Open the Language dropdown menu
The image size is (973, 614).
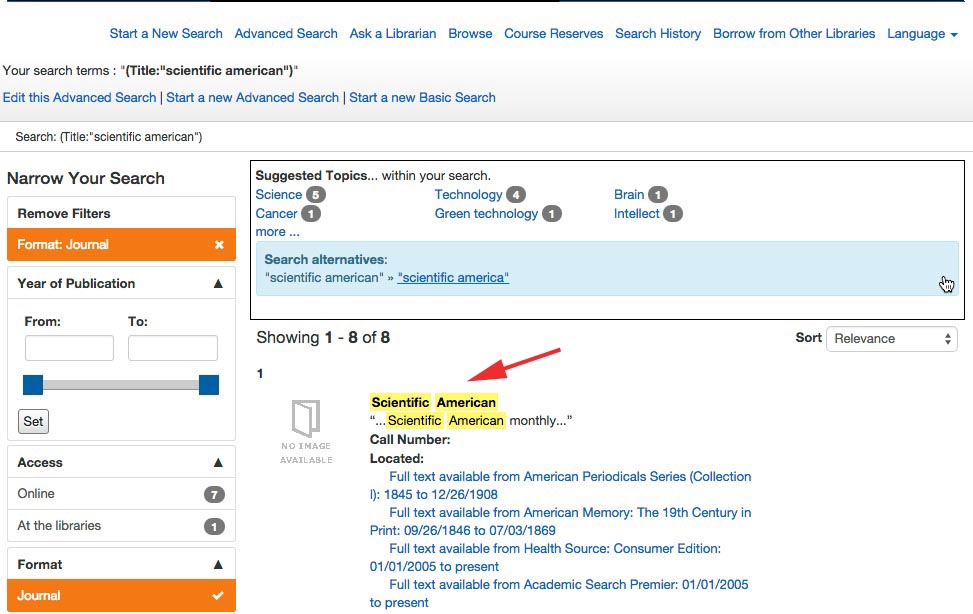tap(922, 34)
